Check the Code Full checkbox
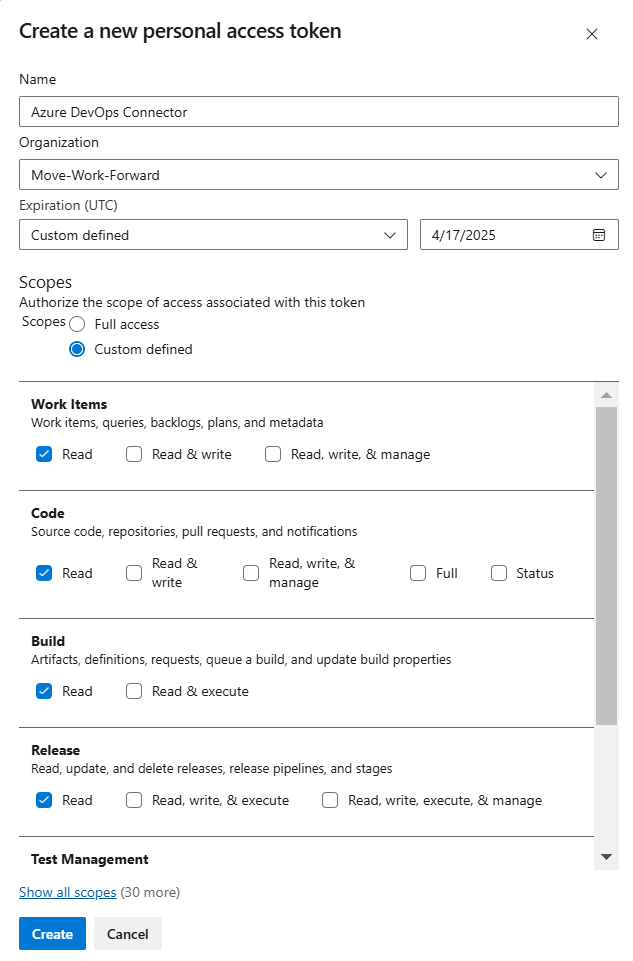The width and height of the screenshot is (633, 961). (418, 573)
